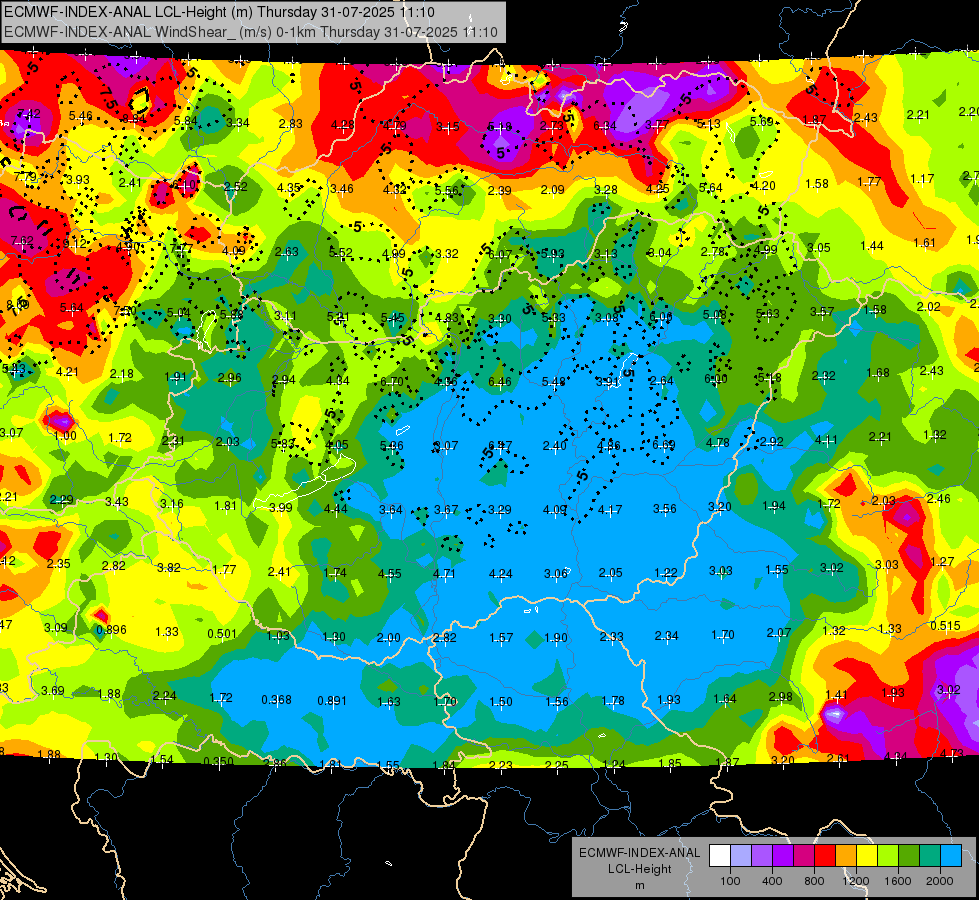Click the wind shear value '6.00'
979x900 pixels.
(716, 378)
